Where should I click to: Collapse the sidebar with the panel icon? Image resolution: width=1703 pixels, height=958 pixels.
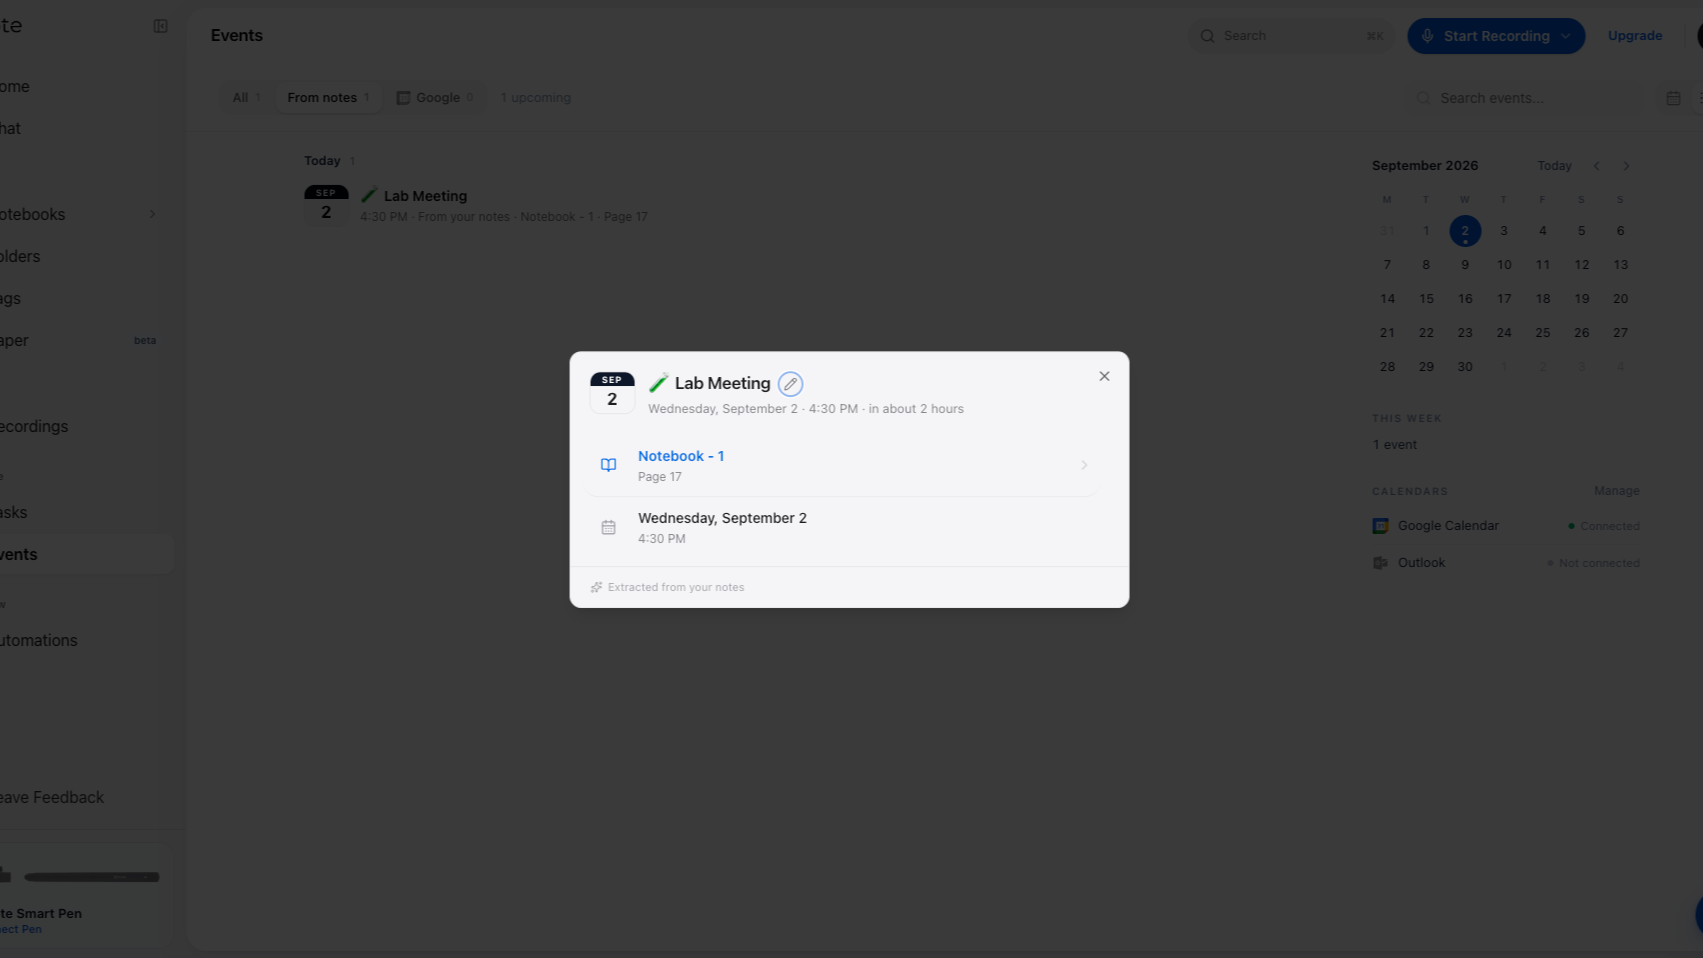coord(160,26)
